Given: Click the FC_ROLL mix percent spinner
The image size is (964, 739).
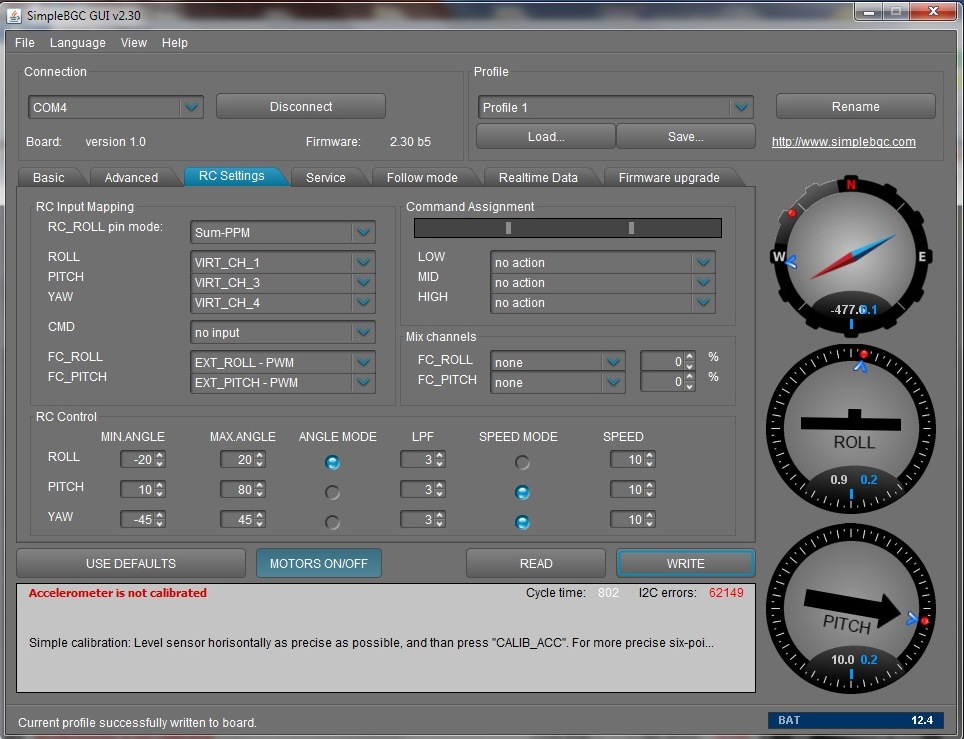Looking at the screenshot, I should pos(690,361).
